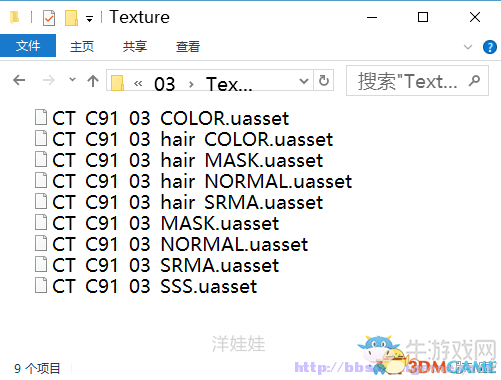This screenshot has height=380, width=501.
Task: Click file icon of hair_COLOR.uasset
Action: coord(41,138)
